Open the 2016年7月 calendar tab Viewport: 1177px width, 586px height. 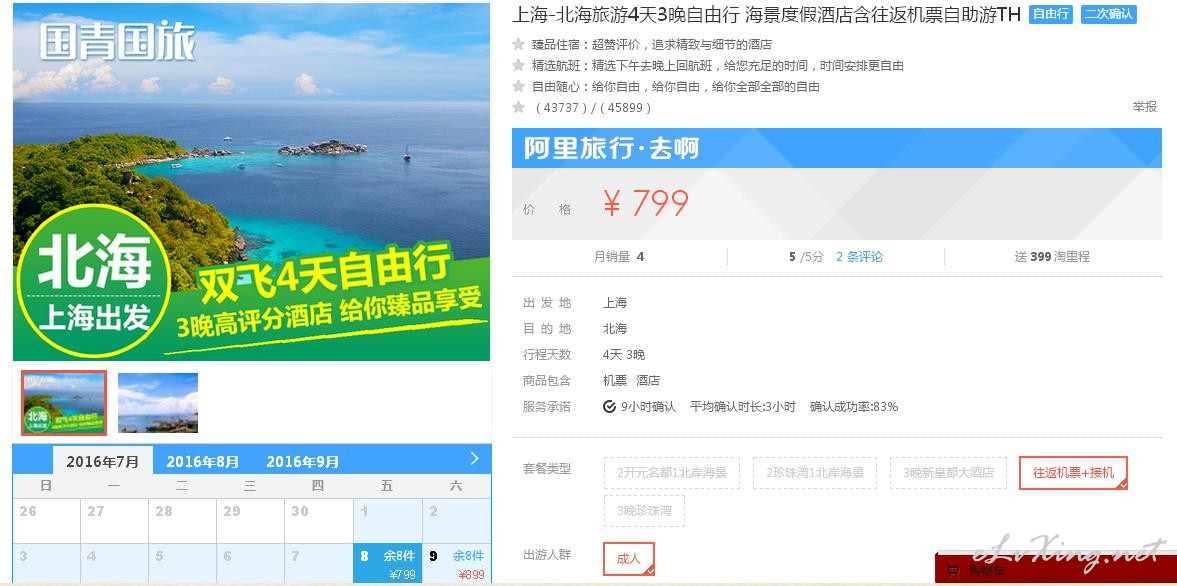coord(103,461)
